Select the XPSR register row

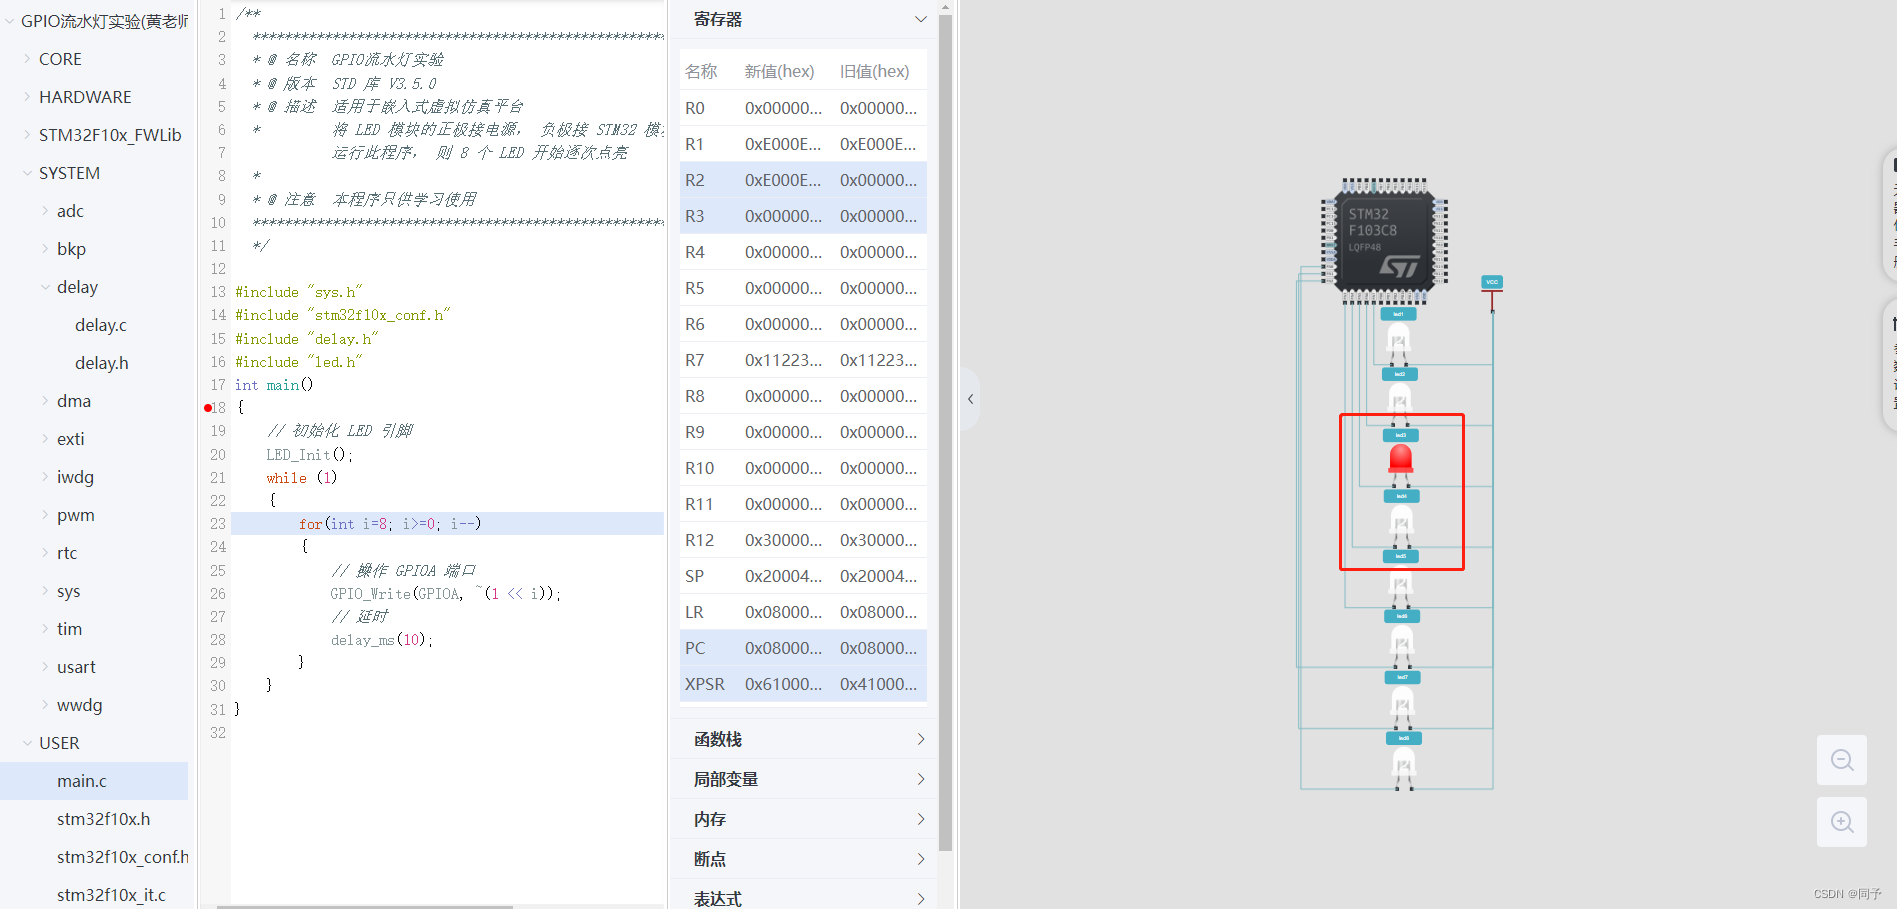(x=803, y=684)
